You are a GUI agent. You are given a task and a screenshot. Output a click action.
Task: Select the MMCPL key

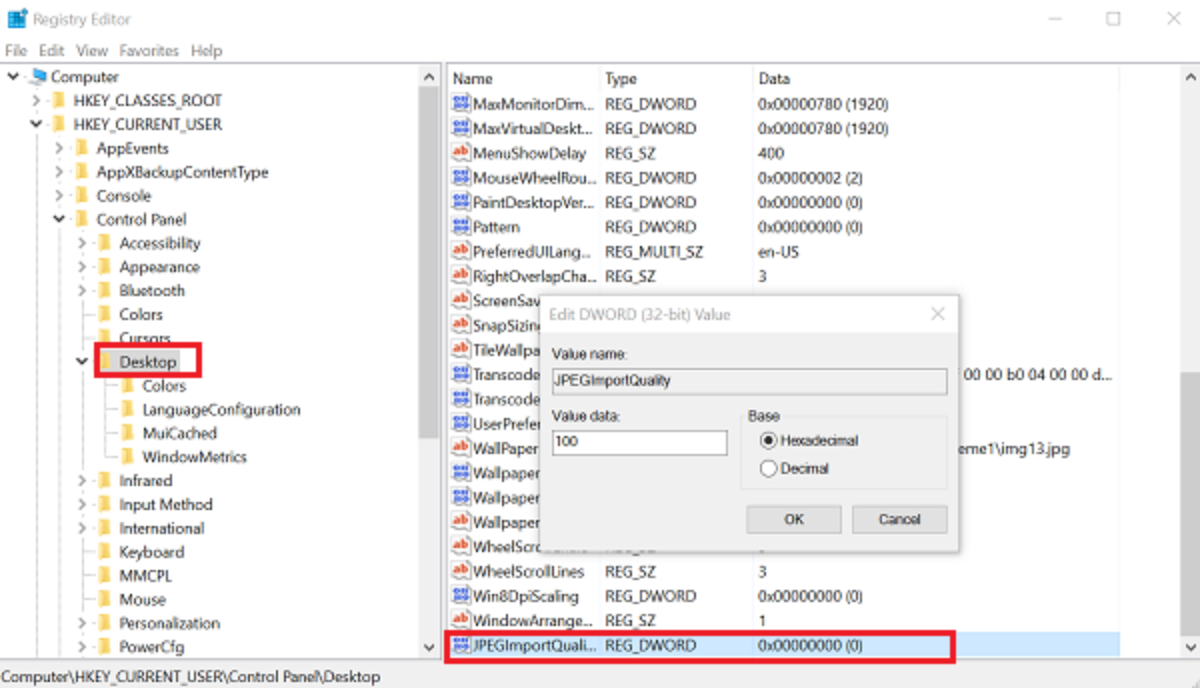click(x=146, y=576)
